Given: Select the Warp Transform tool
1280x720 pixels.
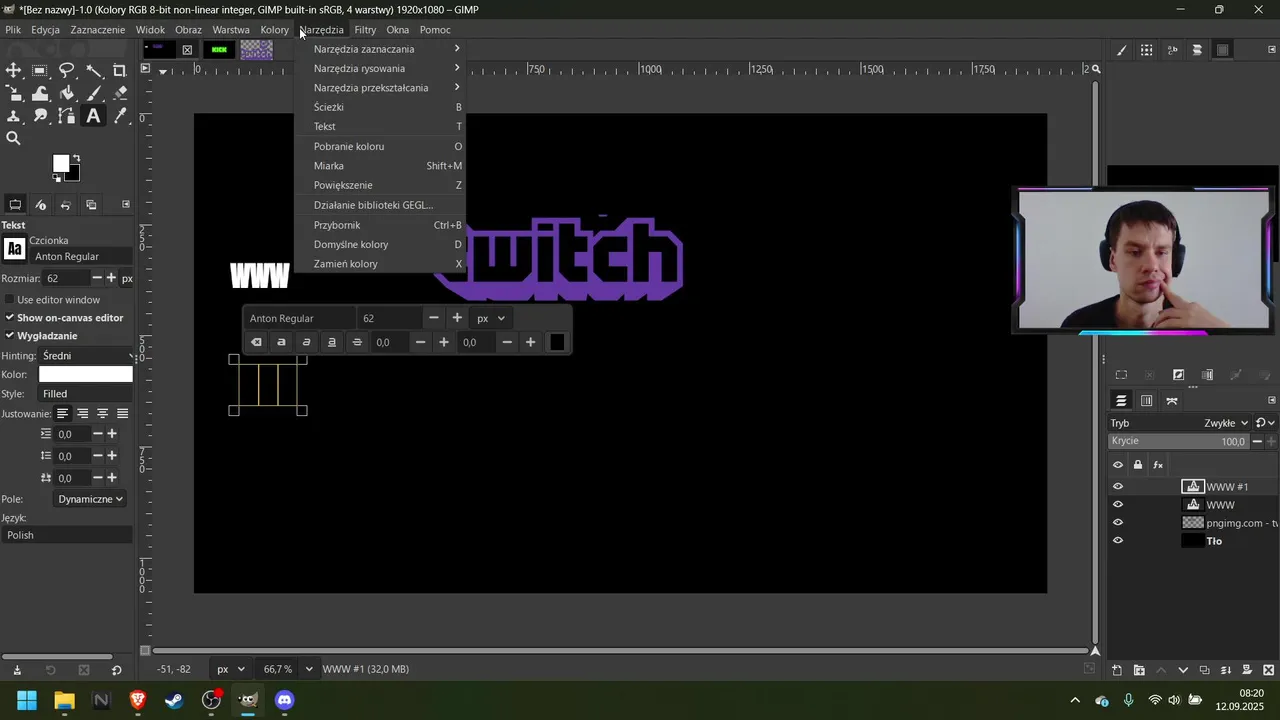Looking at the screenshot, I should point(40,93).
